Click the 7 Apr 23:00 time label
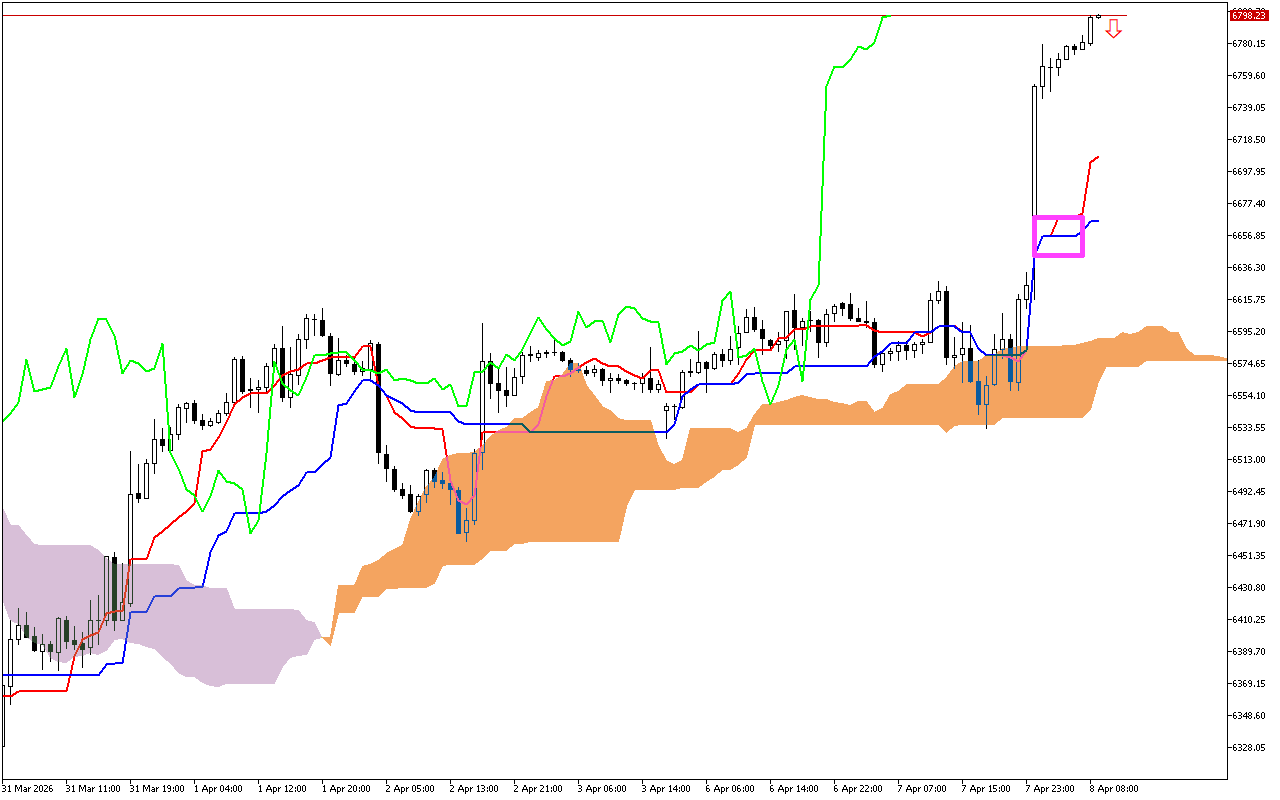This screenshot has width=1280, height=800. pos(1051,788)
